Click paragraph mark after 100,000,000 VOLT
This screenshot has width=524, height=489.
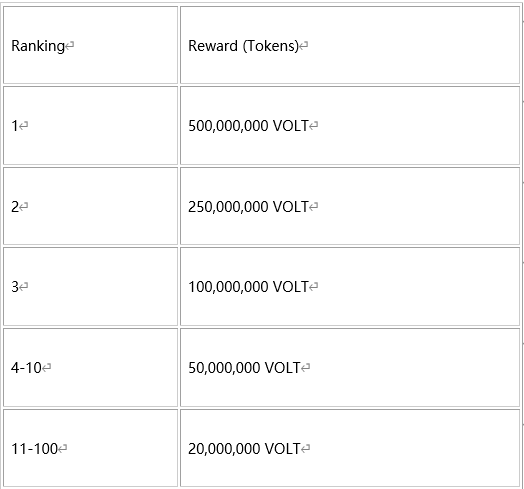(313, 286)
